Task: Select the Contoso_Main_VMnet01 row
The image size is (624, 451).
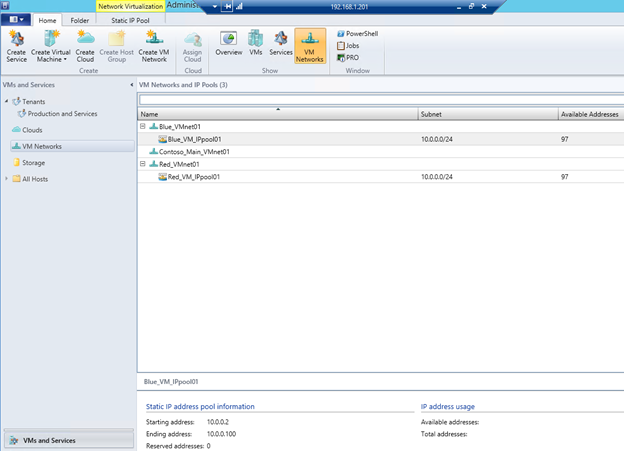Action: coord(380,152)
